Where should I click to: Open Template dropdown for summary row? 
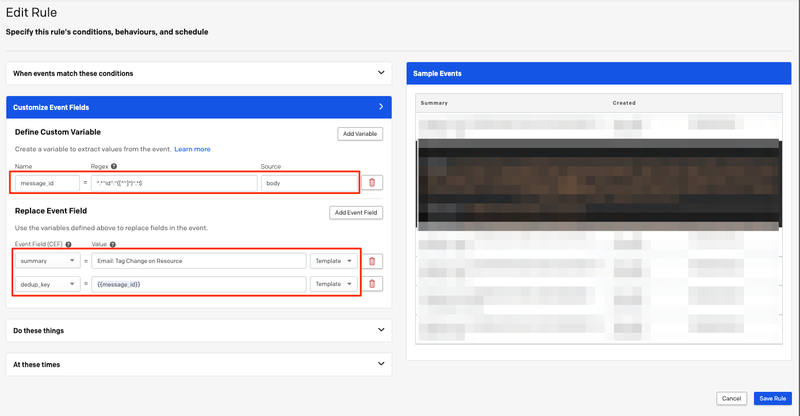click(334, 261)
